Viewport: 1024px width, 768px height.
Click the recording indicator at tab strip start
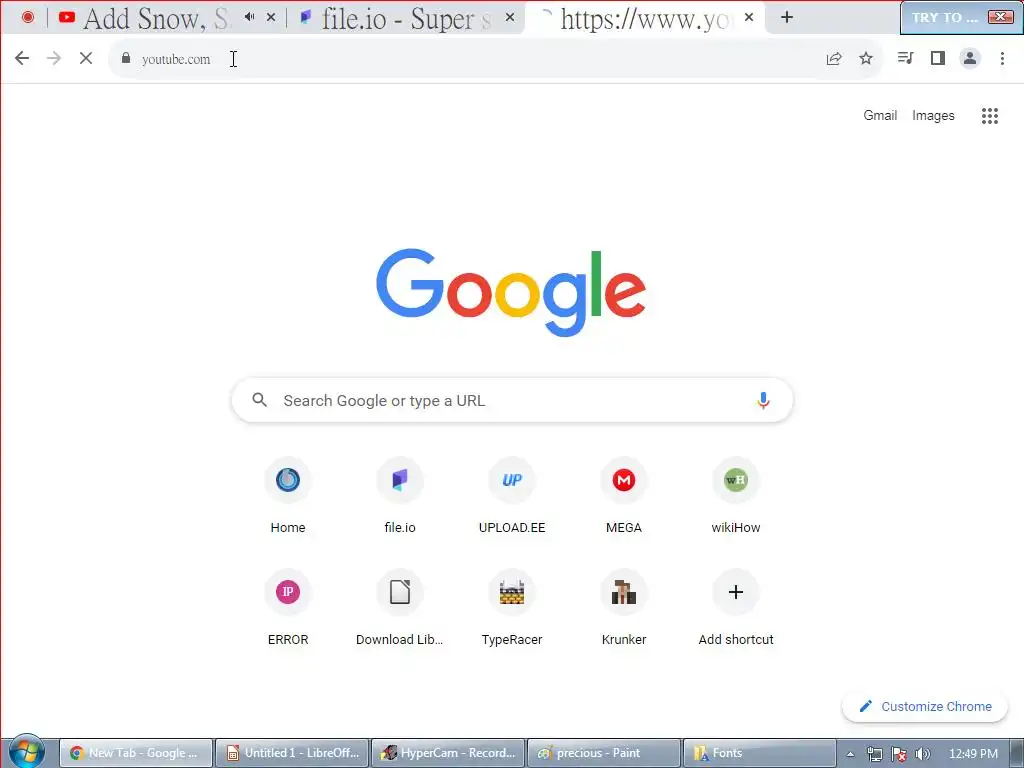point(28,17)
